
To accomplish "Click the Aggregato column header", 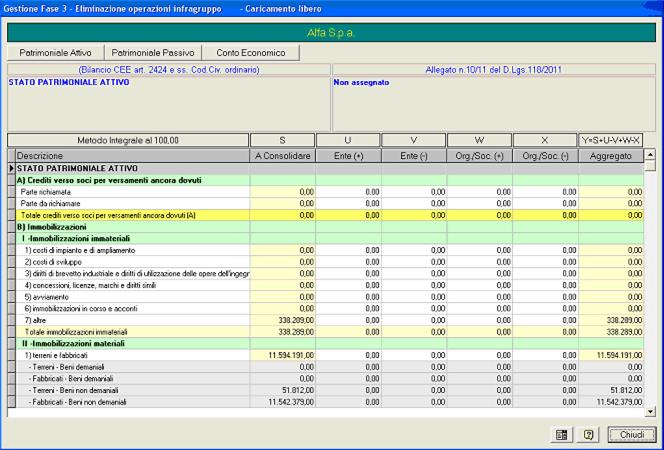I will pyautogui.click(x=610, y=156).
